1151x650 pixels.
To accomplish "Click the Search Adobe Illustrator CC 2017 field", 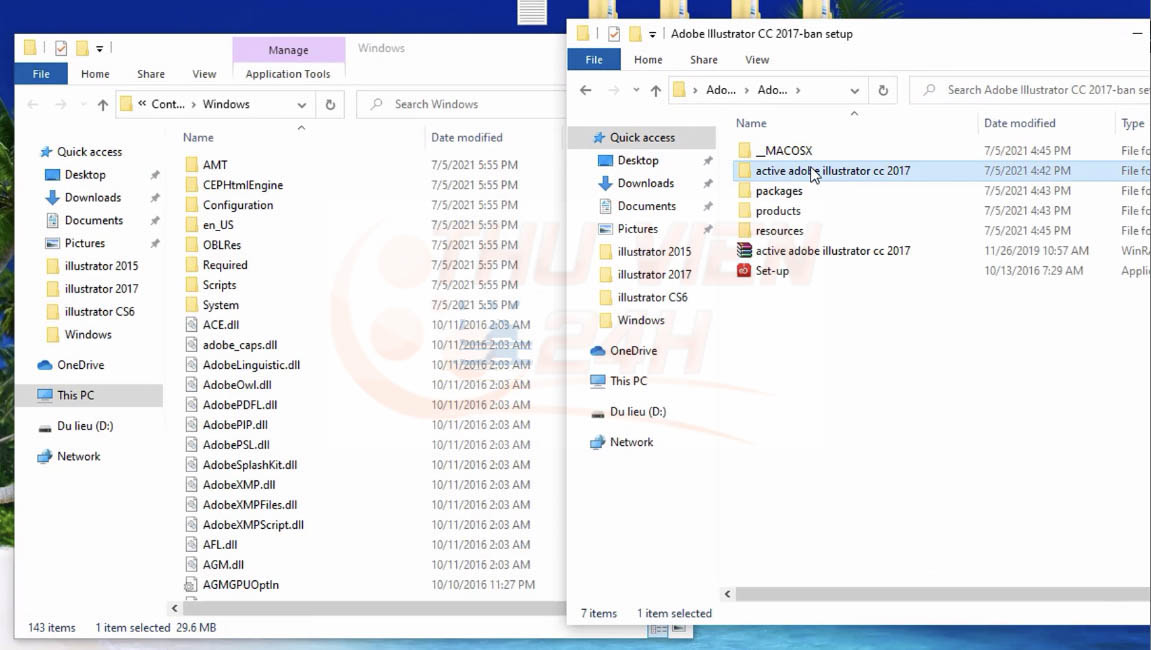I will pyautogui.click(x=1031, y=90).
